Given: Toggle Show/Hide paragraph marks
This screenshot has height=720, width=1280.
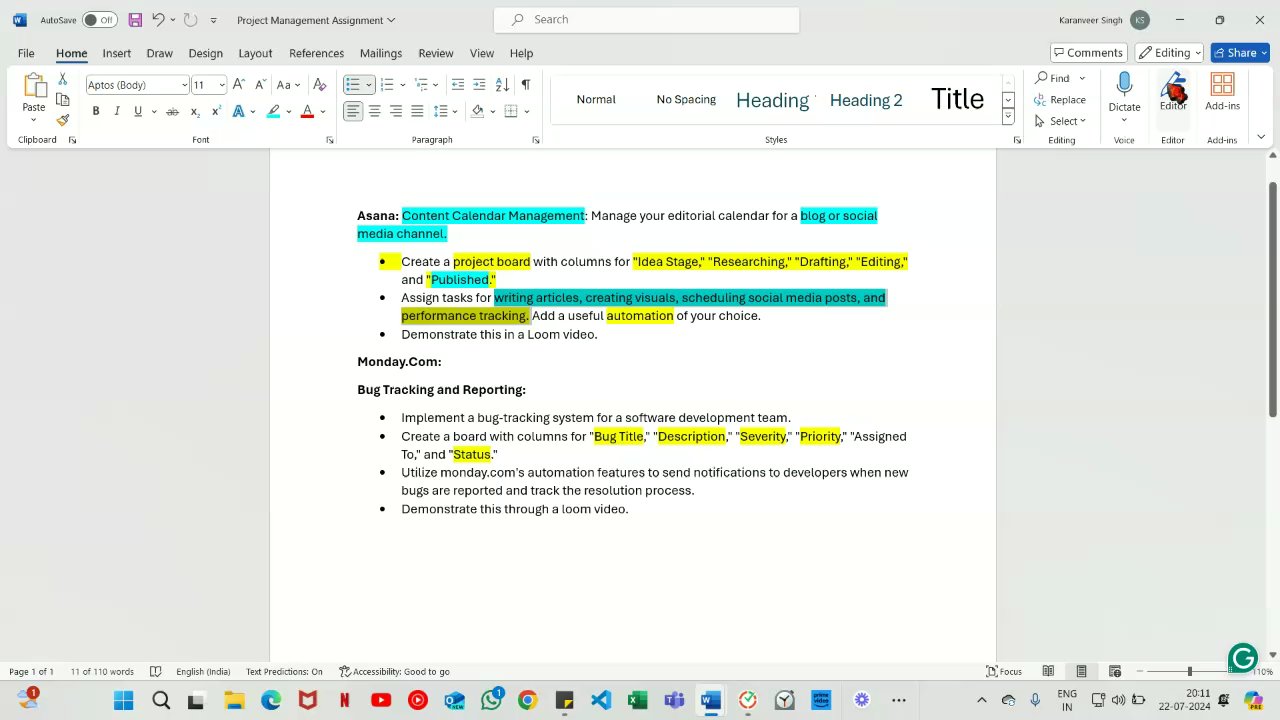Looking at the screenshot, I should click(x=525, y=85).
